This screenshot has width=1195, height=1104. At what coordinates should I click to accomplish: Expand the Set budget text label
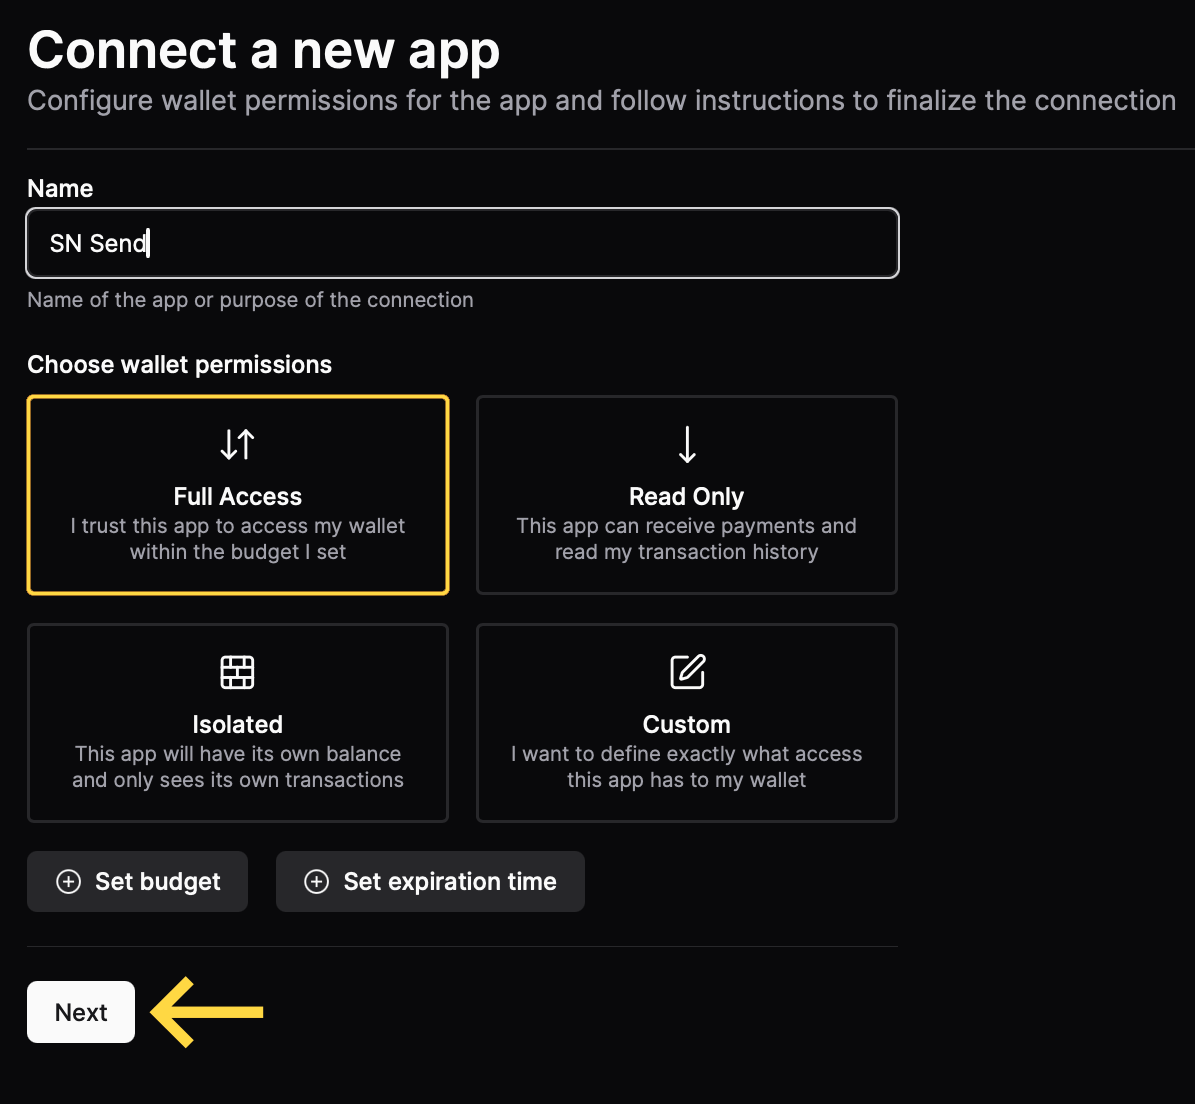pos(158,881)
